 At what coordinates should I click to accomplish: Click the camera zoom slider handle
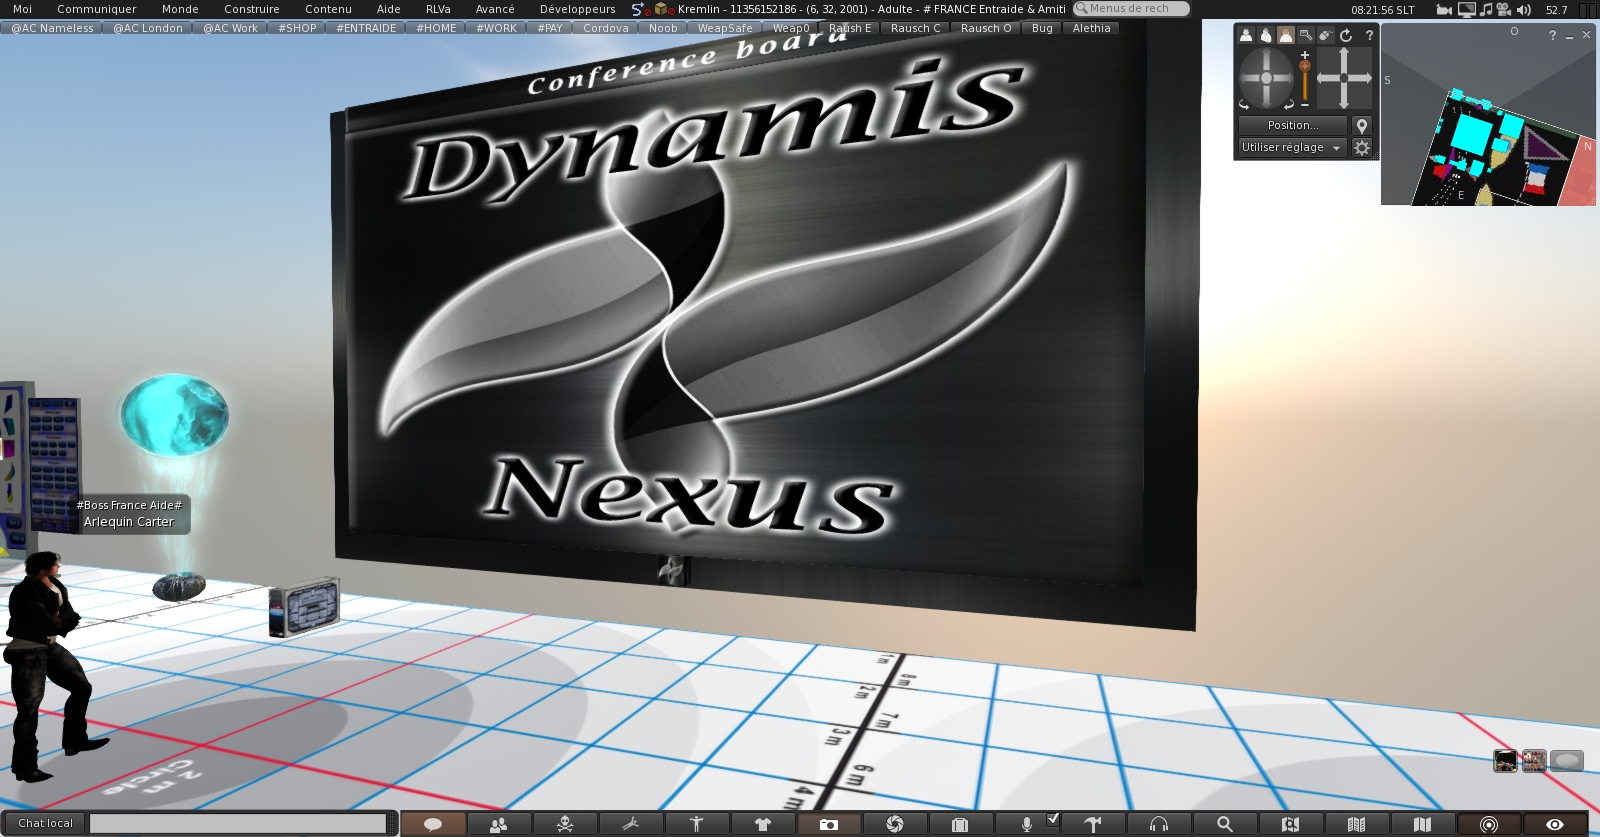(1305, 66)
